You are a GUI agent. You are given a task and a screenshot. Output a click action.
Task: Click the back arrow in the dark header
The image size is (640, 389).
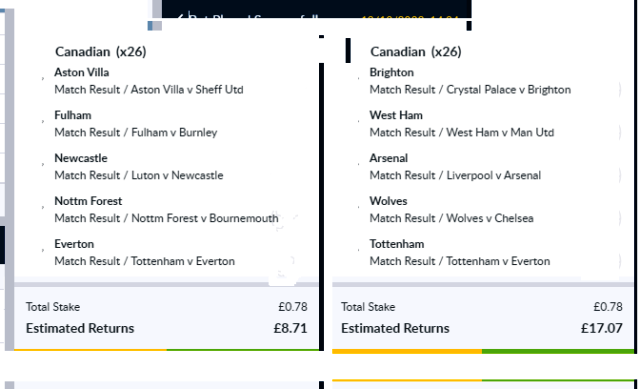click(180, 17)
